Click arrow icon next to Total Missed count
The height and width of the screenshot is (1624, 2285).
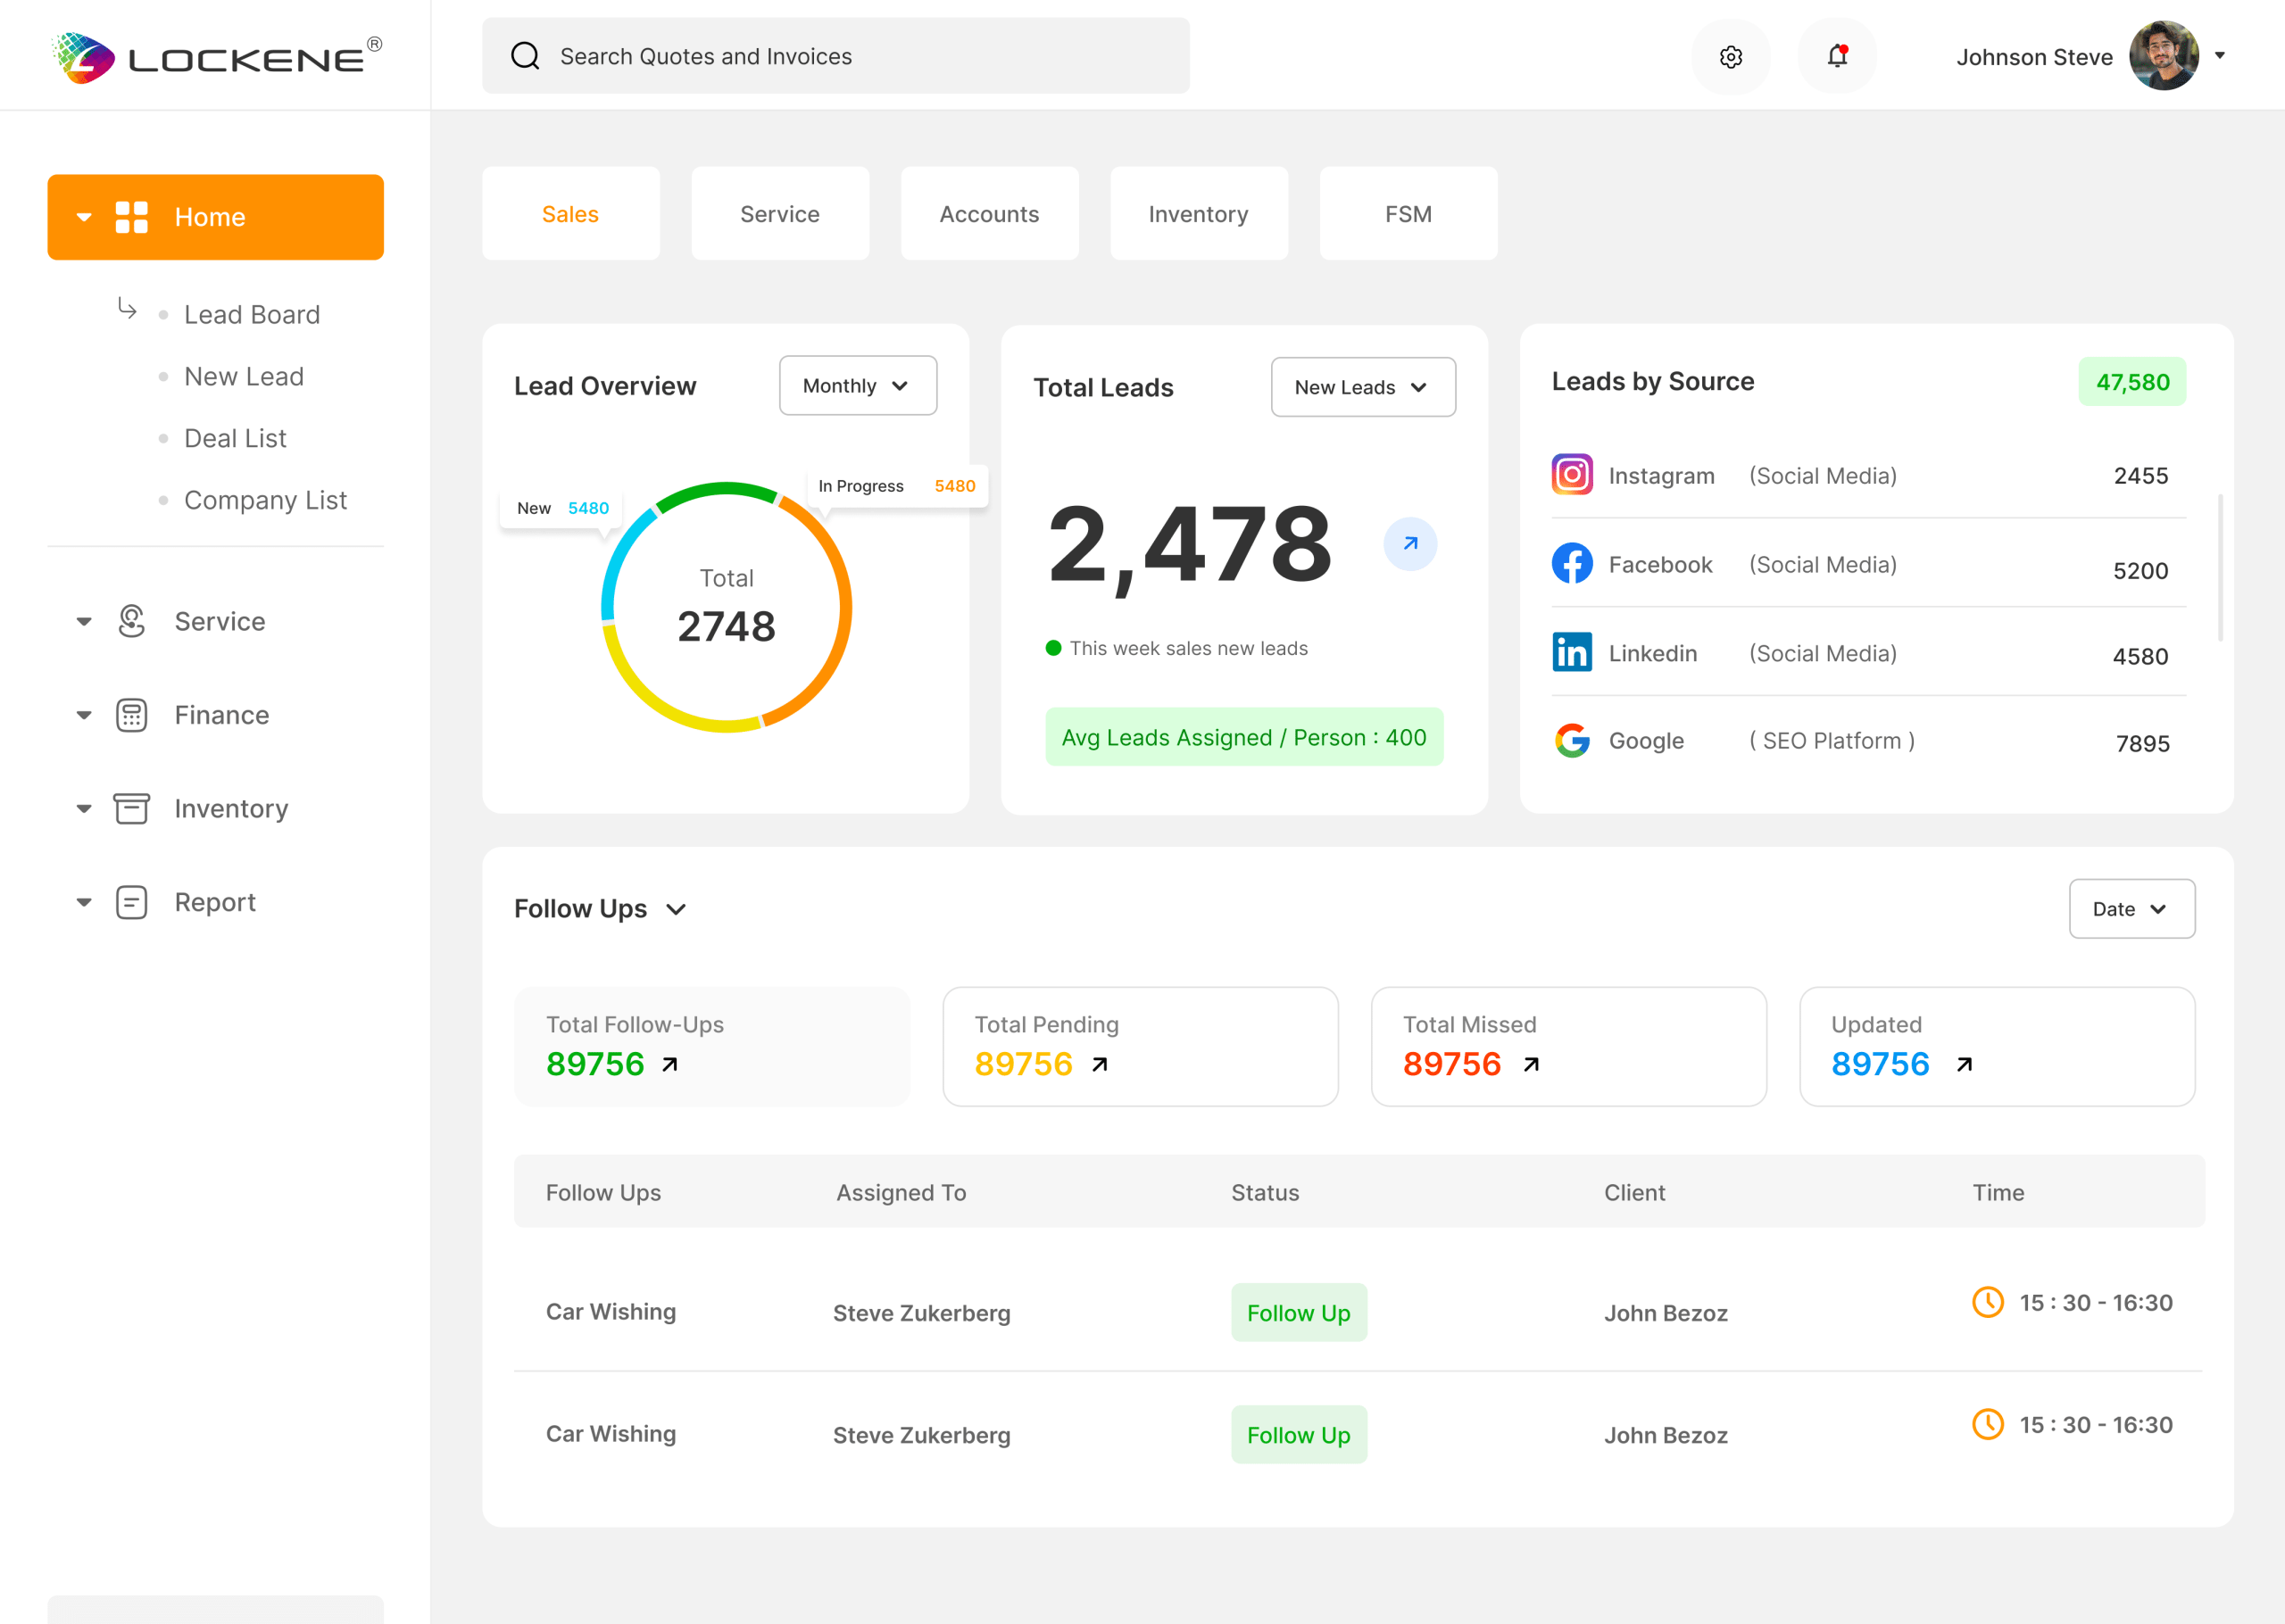[1531, 1064]
